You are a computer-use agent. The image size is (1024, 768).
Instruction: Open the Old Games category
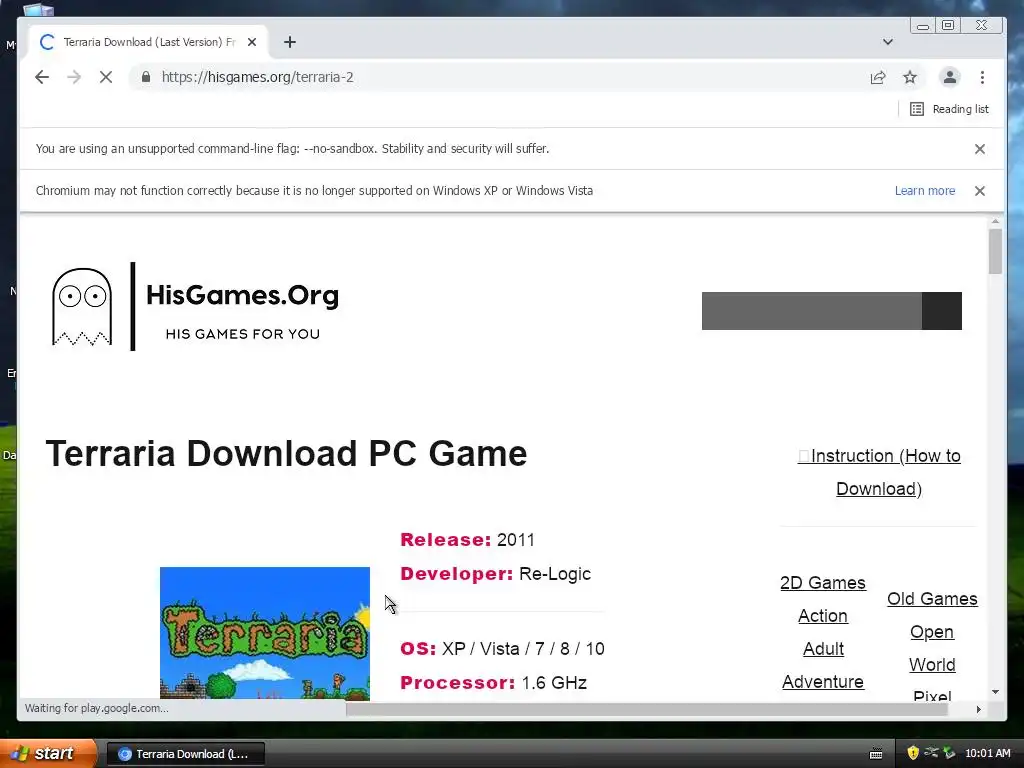(932, 599)
